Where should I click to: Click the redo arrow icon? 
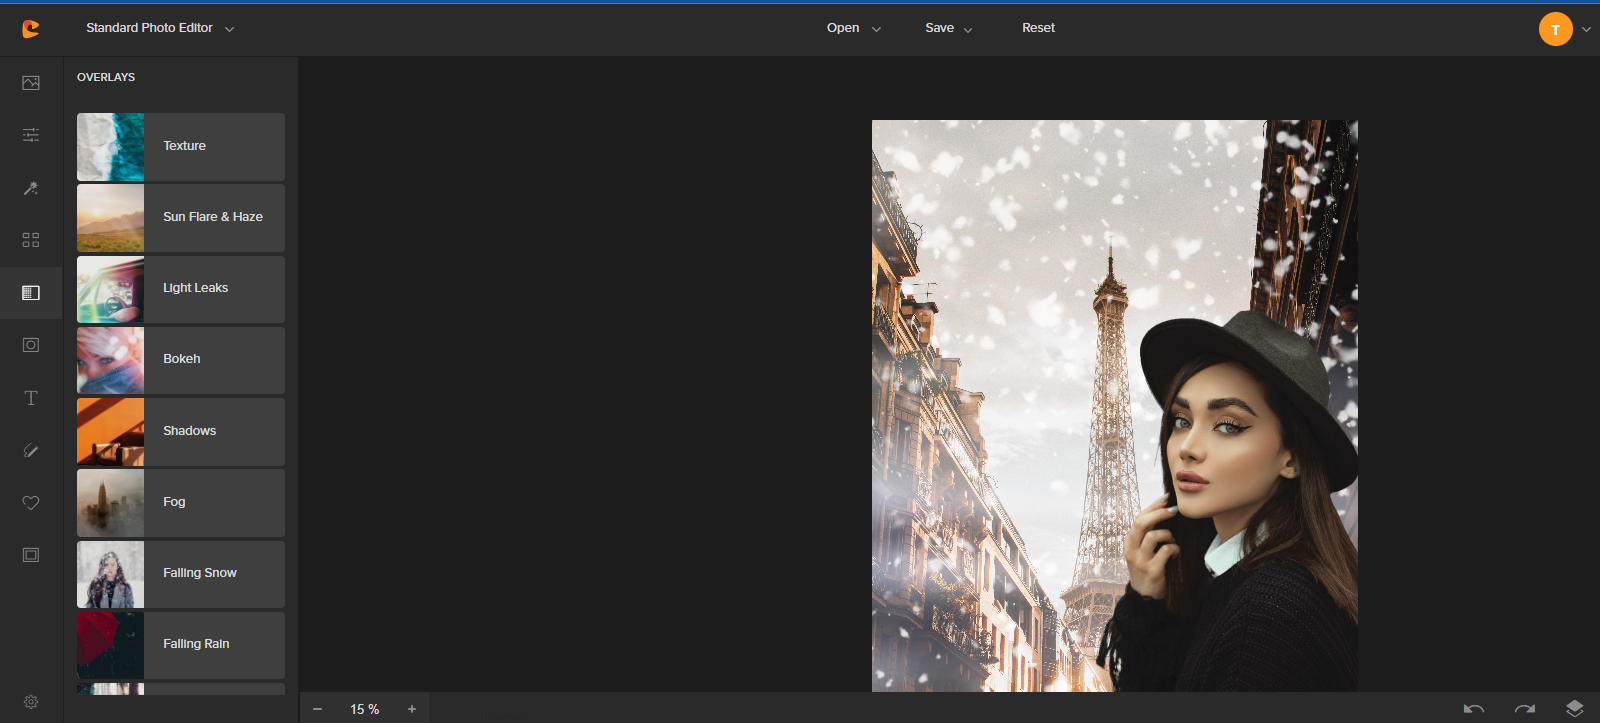pyautogui.click(x=1525, y=709)
